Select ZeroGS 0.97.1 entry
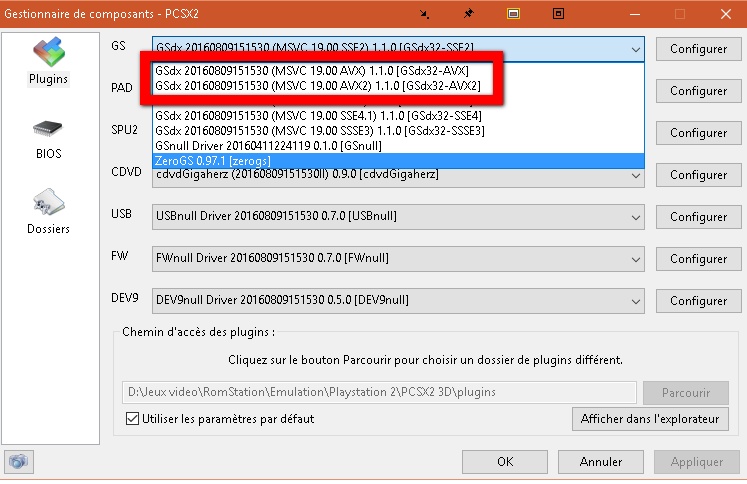Screen dimensions: 747x484 coord(398,161)
